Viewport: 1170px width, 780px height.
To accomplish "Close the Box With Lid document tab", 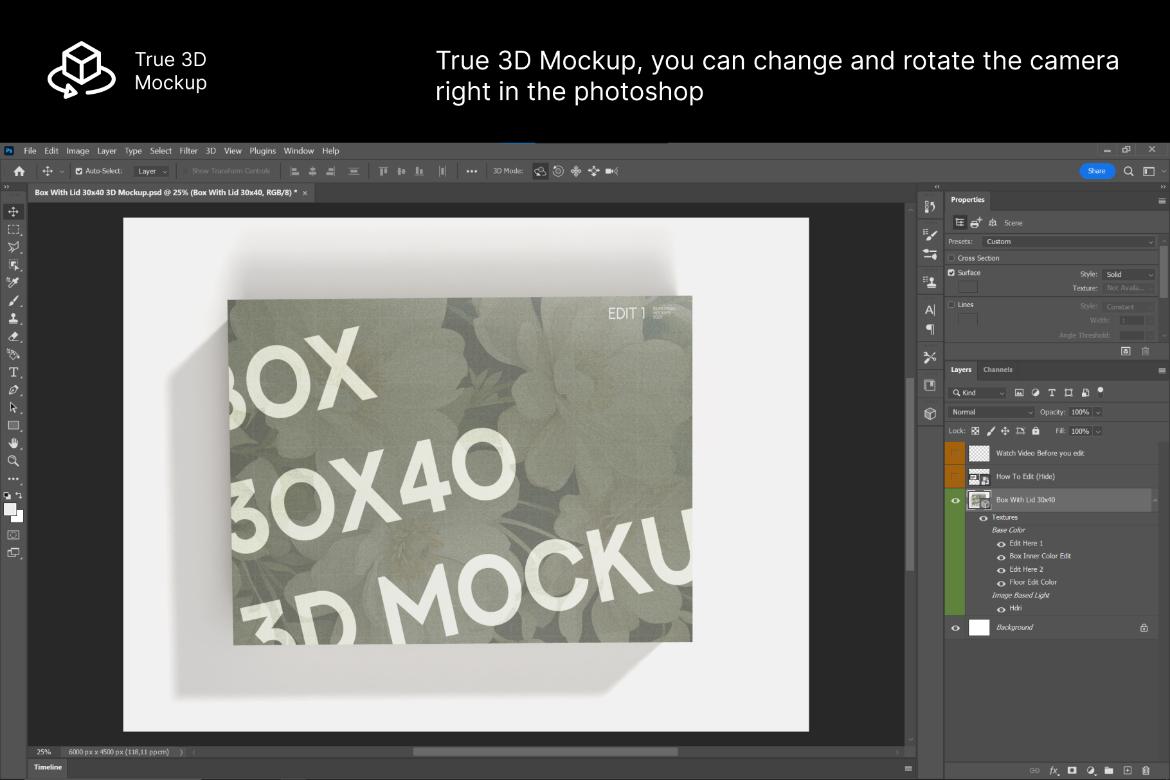I will [304, 193].
